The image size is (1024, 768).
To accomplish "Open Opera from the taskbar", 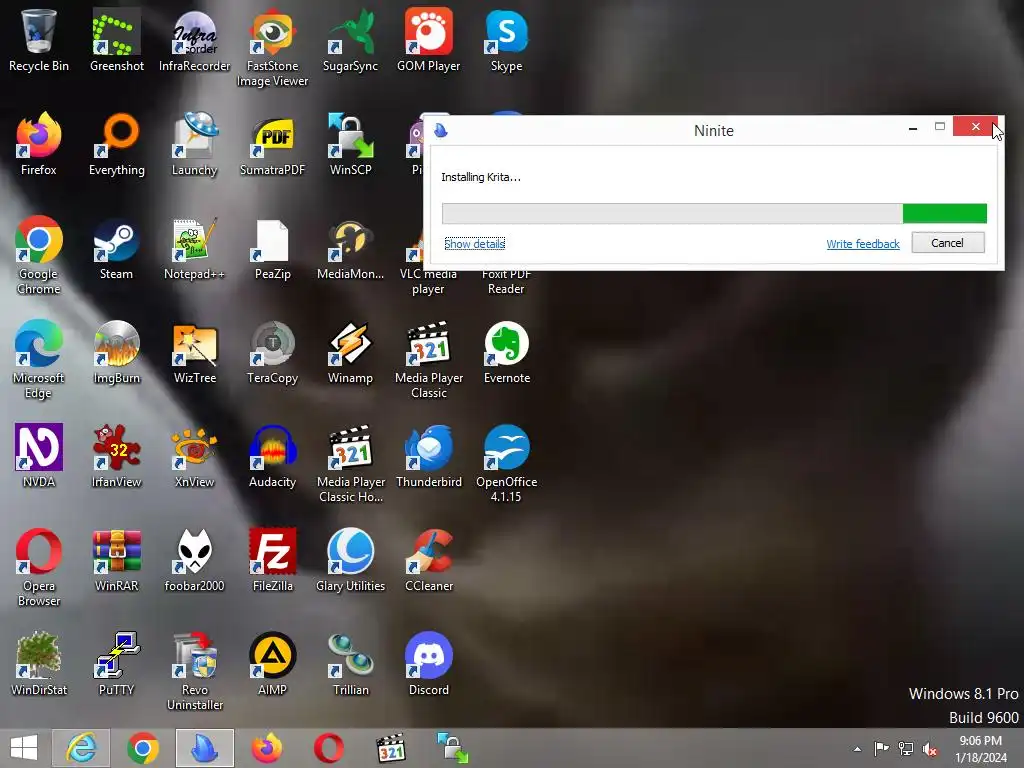I will pyautogui.click(x=328, y=748).
